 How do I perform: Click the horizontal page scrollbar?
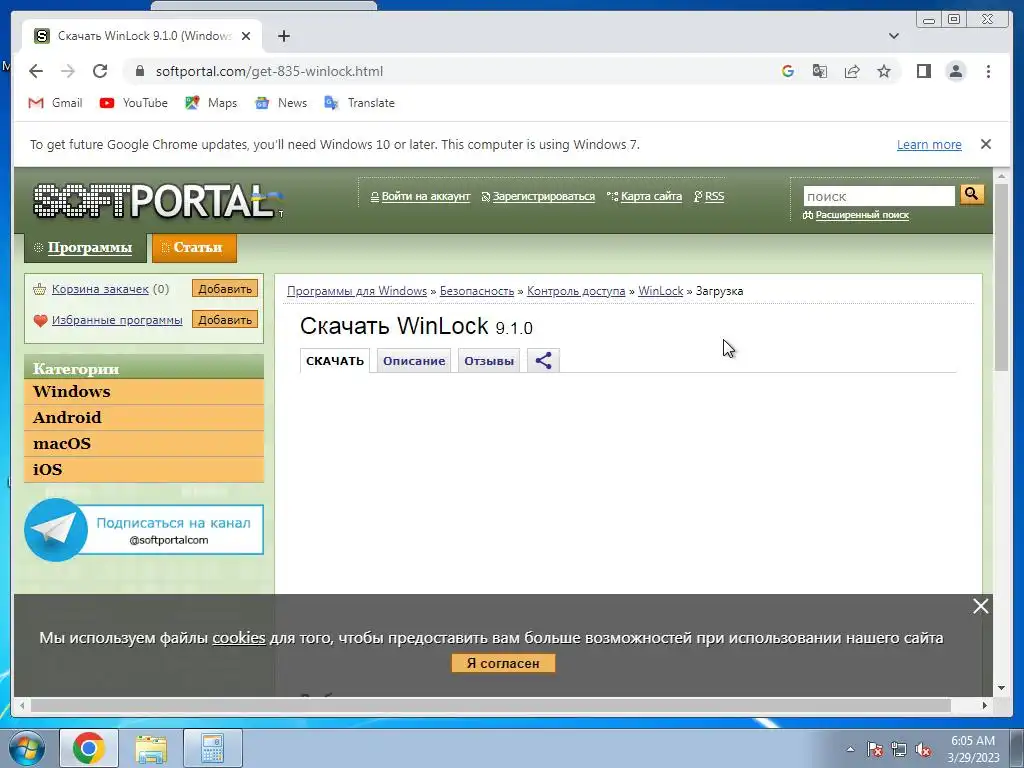(490, 705)
